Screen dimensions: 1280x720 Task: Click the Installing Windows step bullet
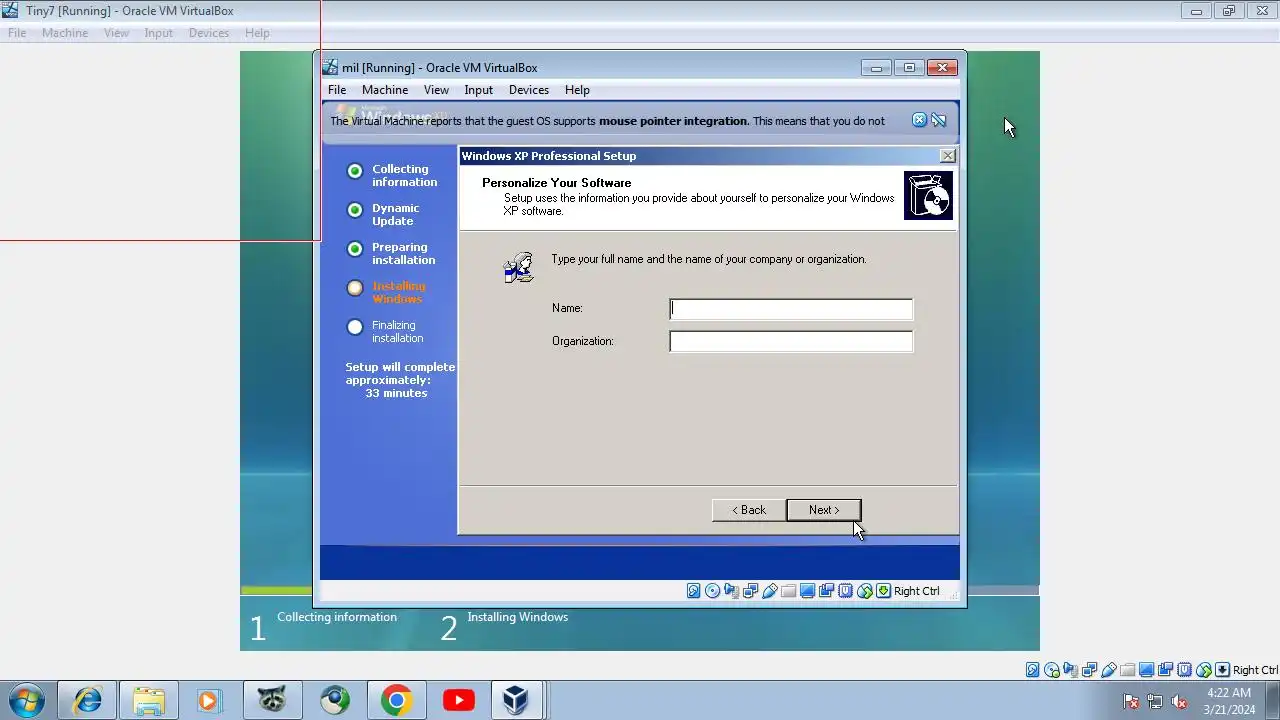click(355, 288)
